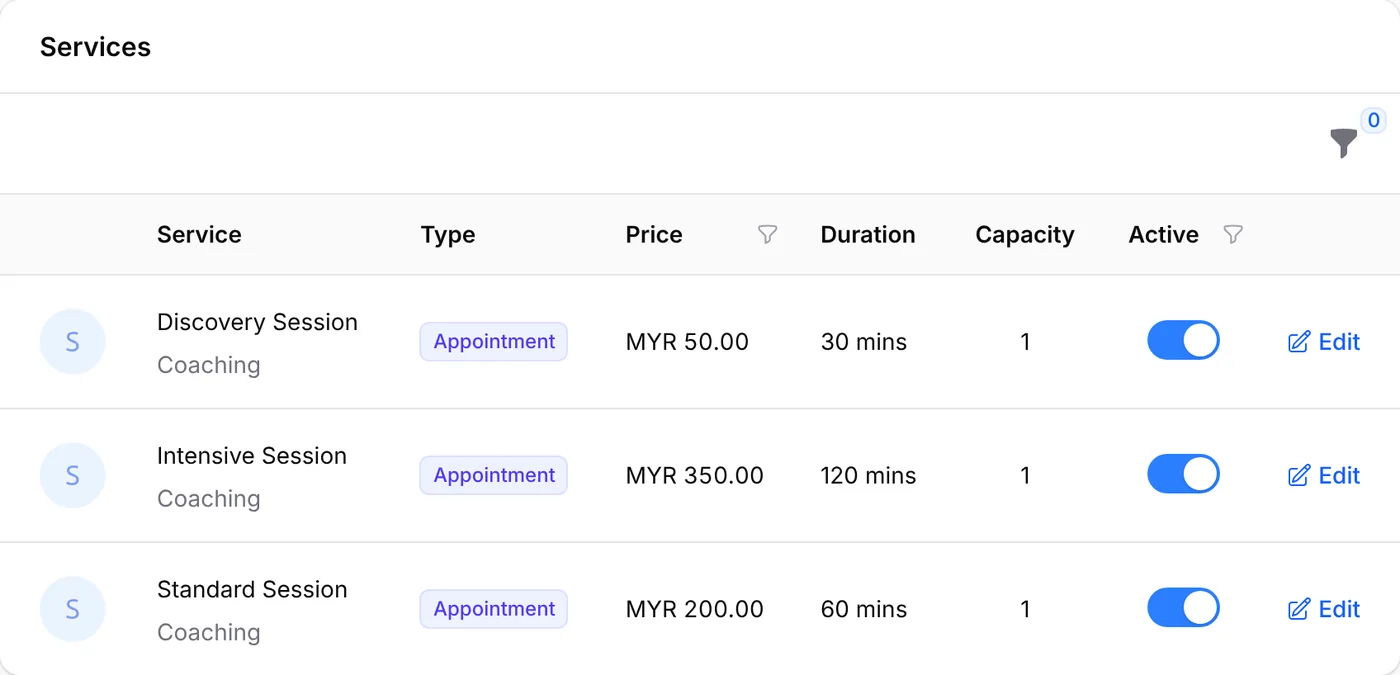The width and height of the screenshot is (1400, 675).
Task: Click the Intensive Session avatar icon
Action: click(72, 476)
